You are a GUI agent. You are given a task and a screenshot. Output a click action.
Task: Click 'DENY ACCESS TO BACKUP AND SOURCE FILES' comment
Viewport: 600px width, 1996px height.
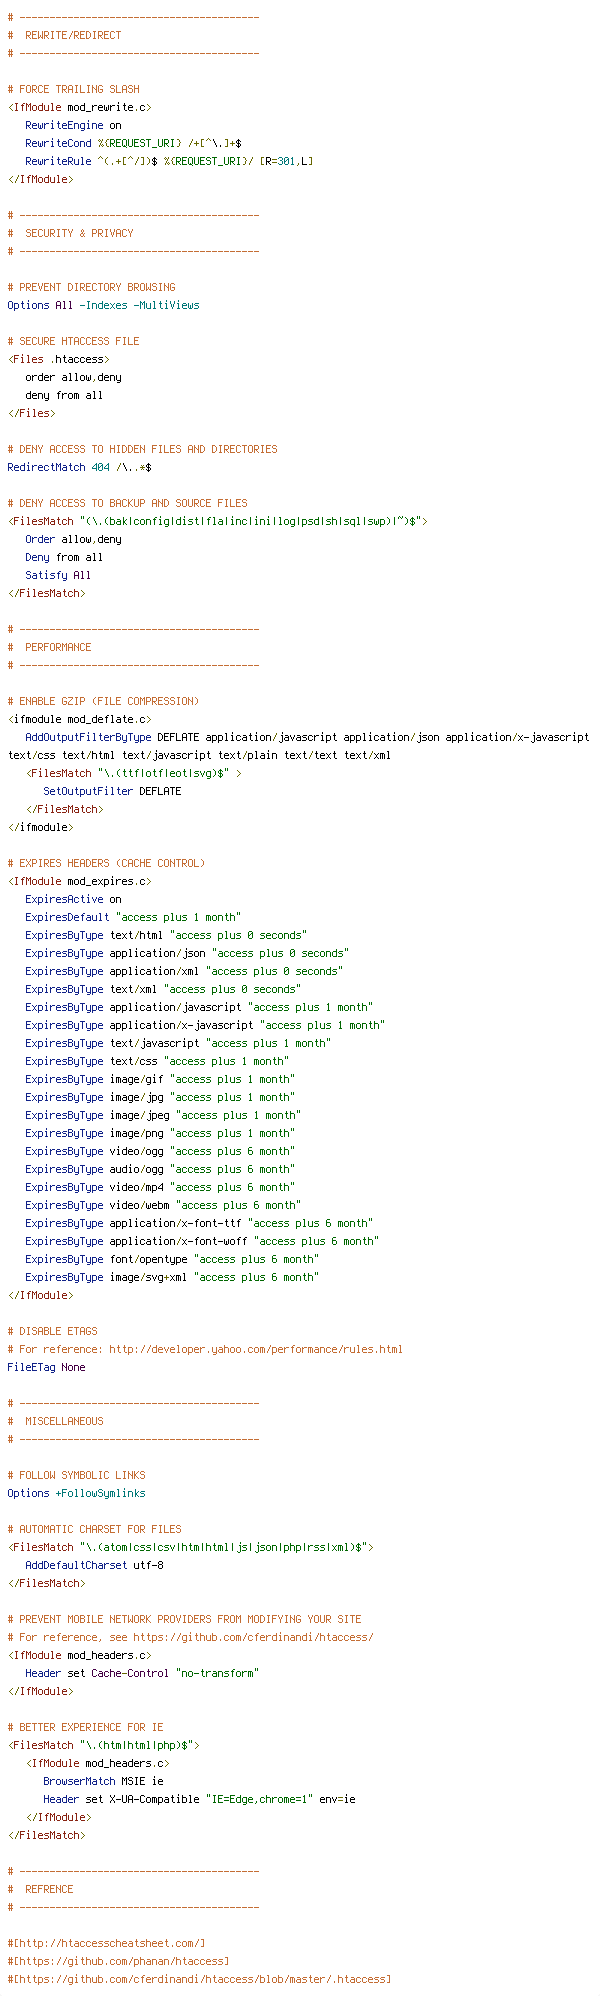tap(127, 503)
